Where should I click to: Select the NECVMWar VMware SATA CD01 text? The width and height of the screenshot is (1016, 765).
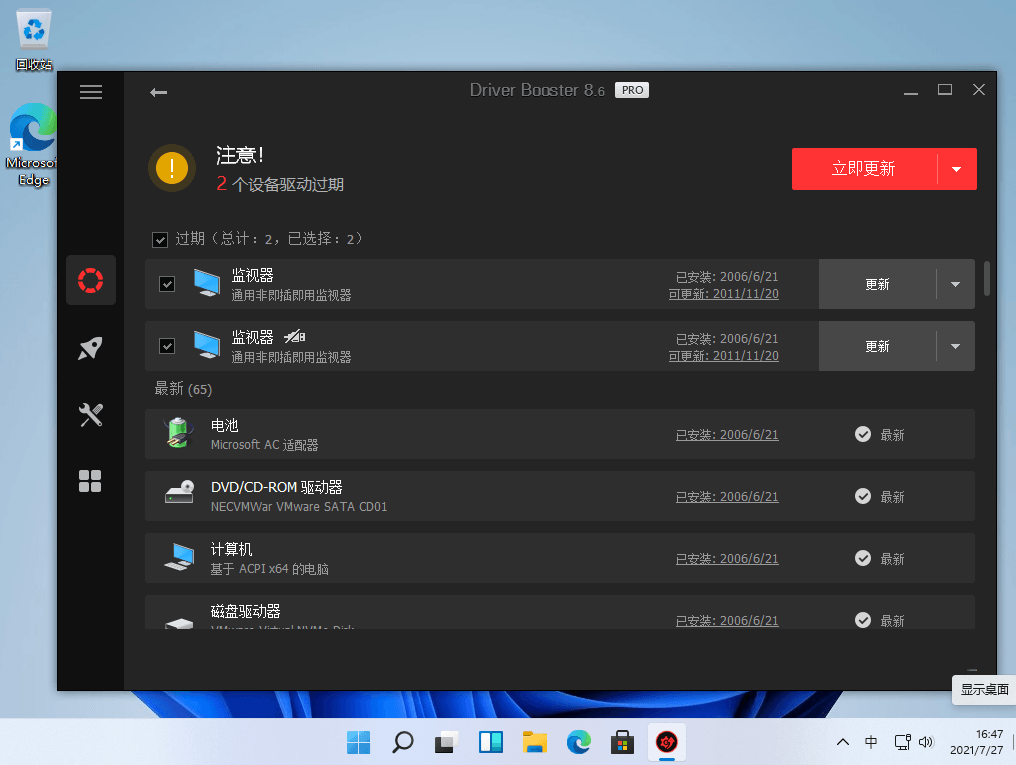tap(299, 507)
